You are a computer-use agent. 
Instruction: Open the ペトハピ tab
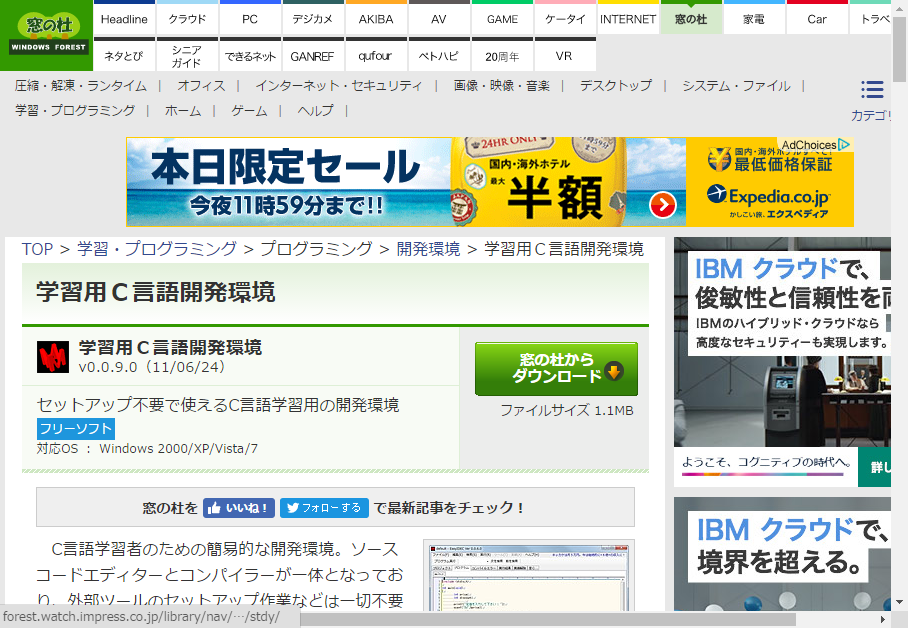tap(439, 56)
